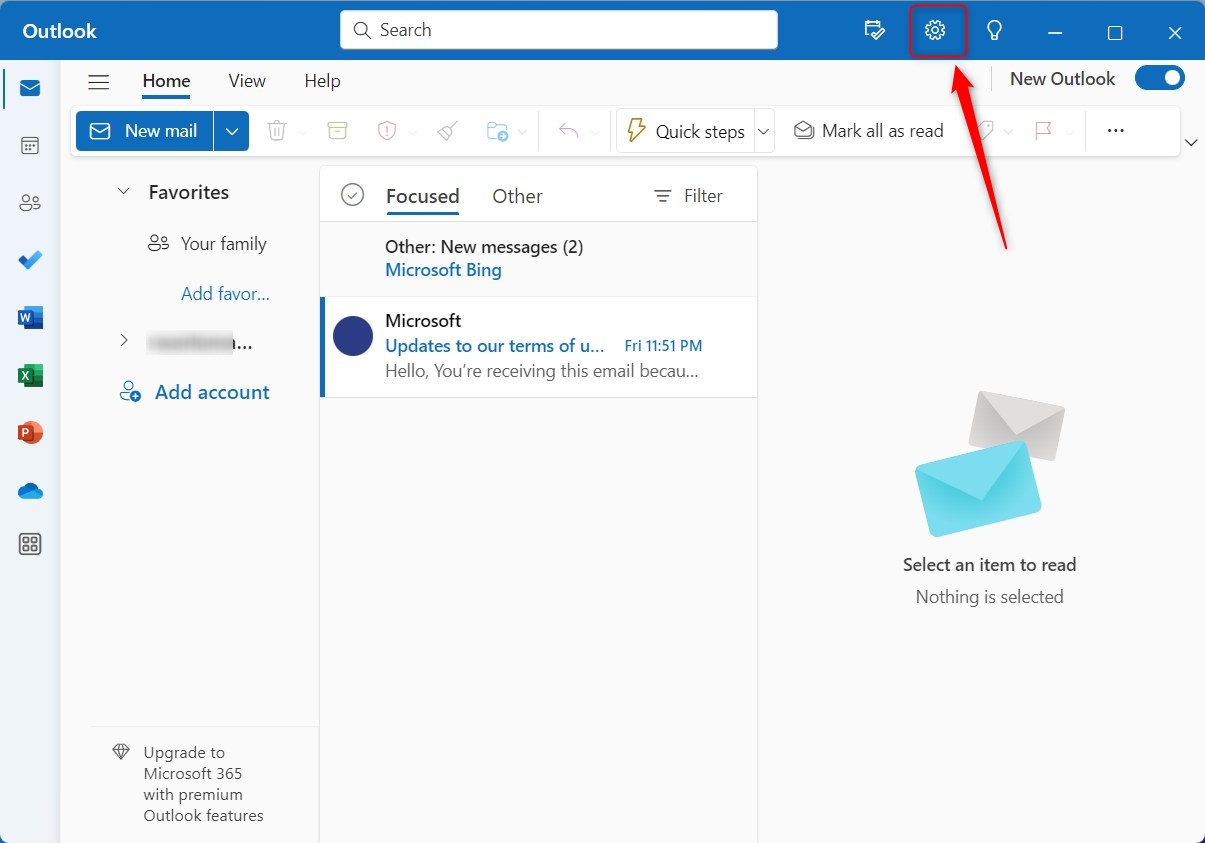The image size is (1205, 843).
Task: Switch to the Other inbox tab
Action: tap(517, 195)
